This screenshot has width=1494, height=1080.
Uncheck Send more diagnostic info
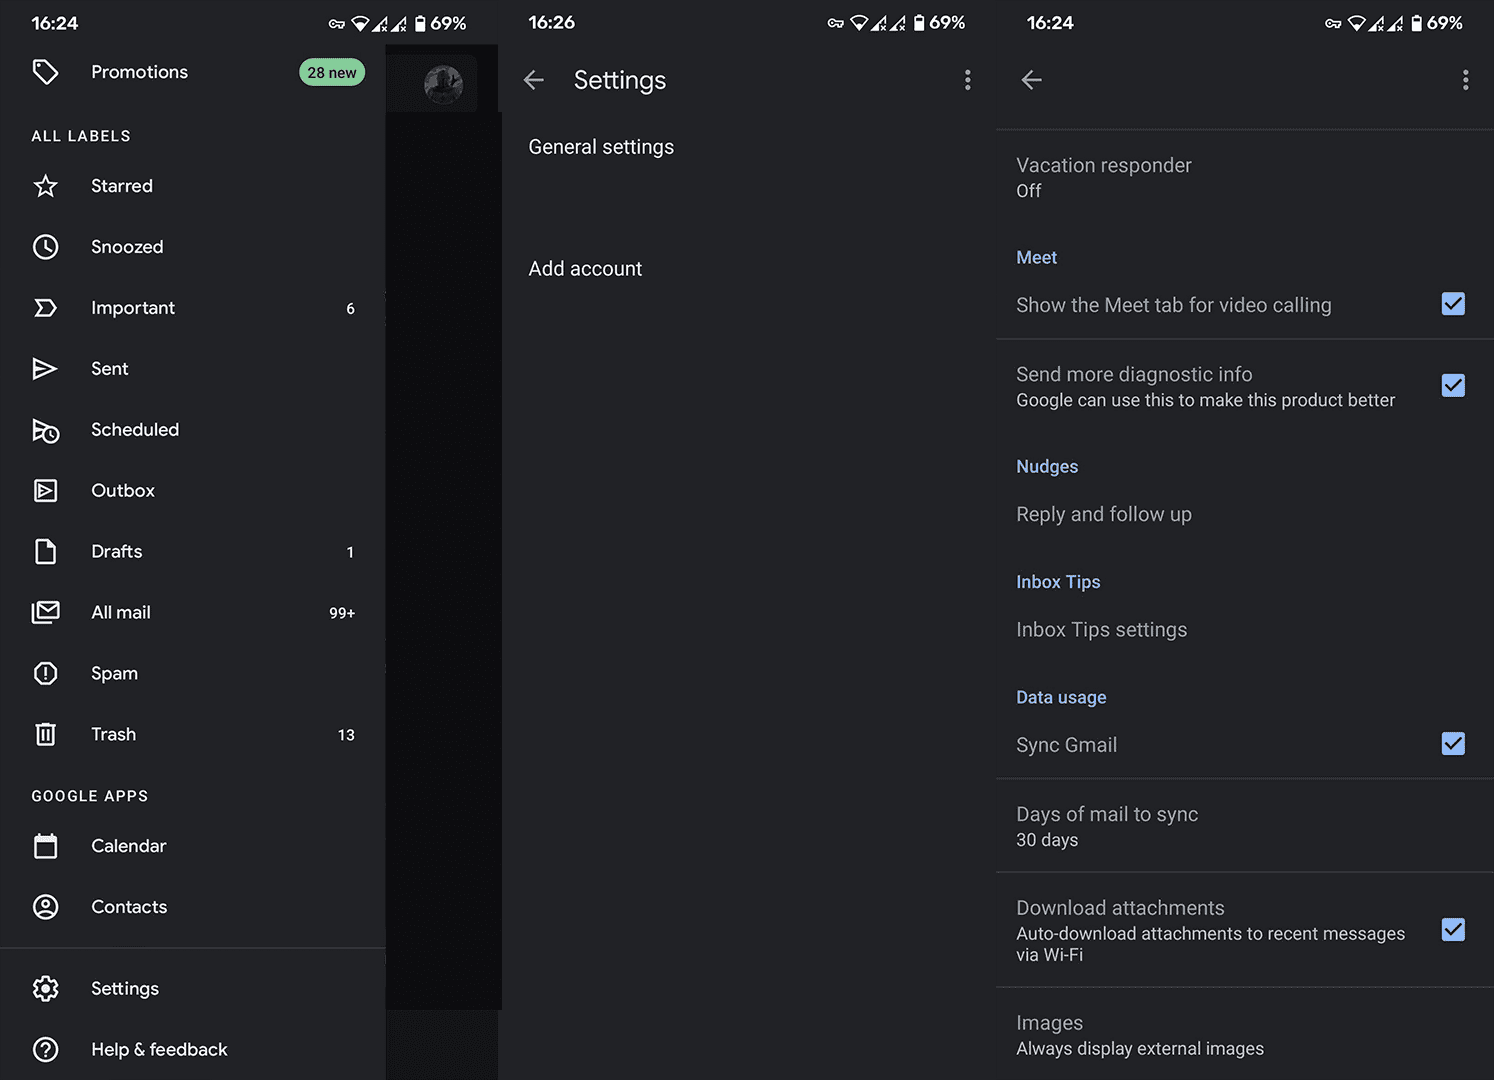pyautogui.click(x=1452, y=386)
